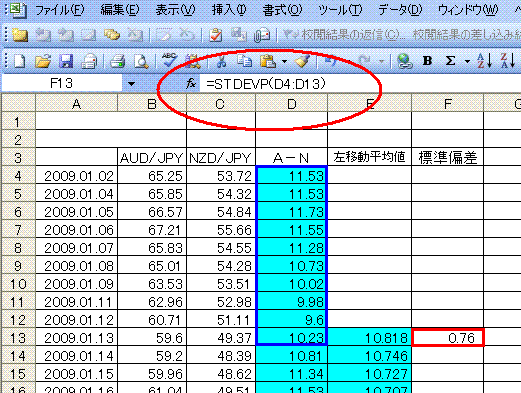Select row 13 header
Screen dimensions: 521x393
tap(19, 338)
